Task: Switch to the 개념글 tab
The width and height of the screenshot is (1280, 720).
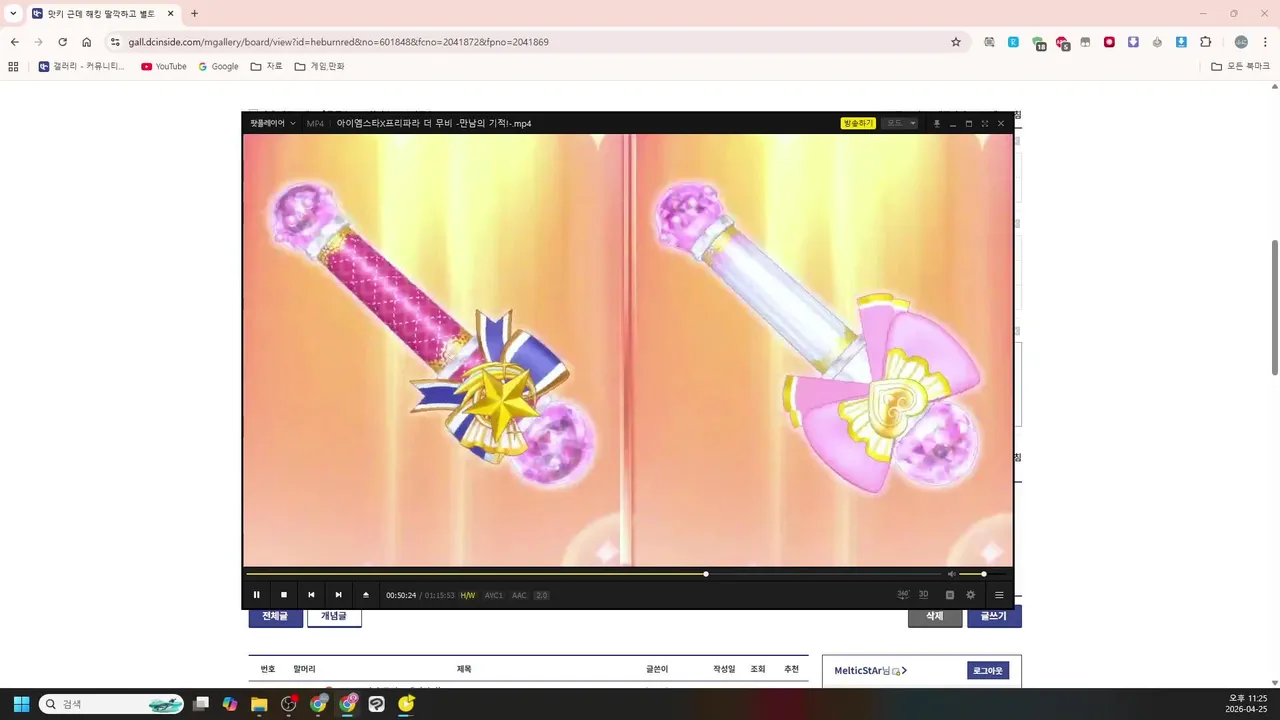Action: 334,616
